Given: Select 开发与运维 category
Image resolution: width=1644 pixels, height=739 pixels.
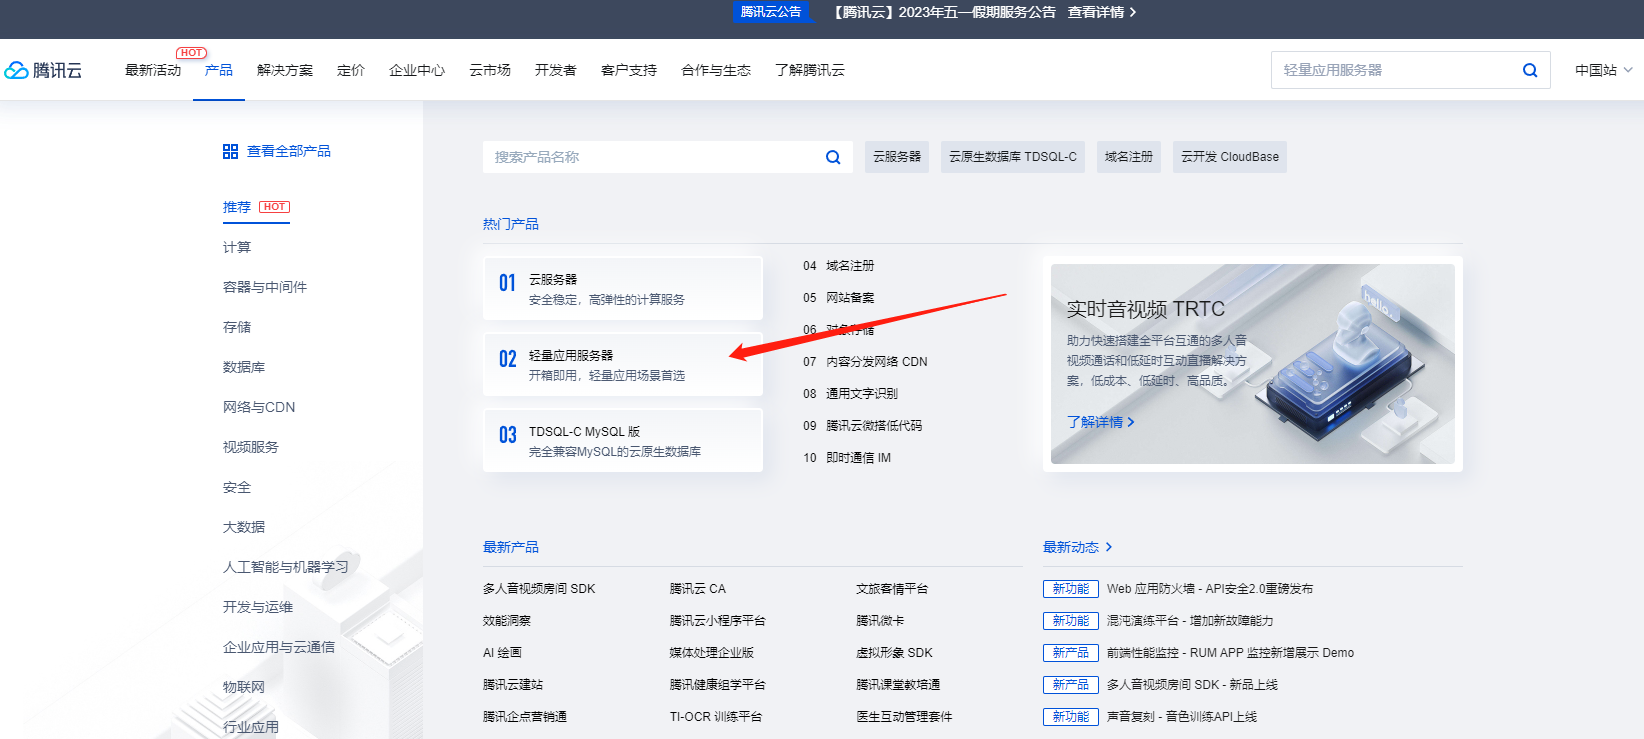Looking at the screenshot, I should click(x=258, y=607).
